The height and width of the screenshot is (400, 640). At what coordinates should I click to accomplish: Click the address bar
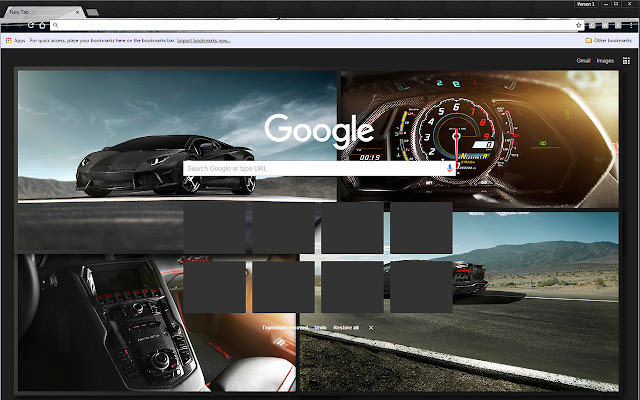point(317,25)
